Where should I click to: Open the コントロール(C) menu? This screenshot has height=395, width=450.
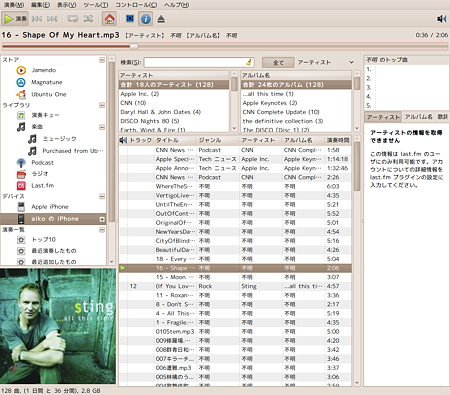136,5
